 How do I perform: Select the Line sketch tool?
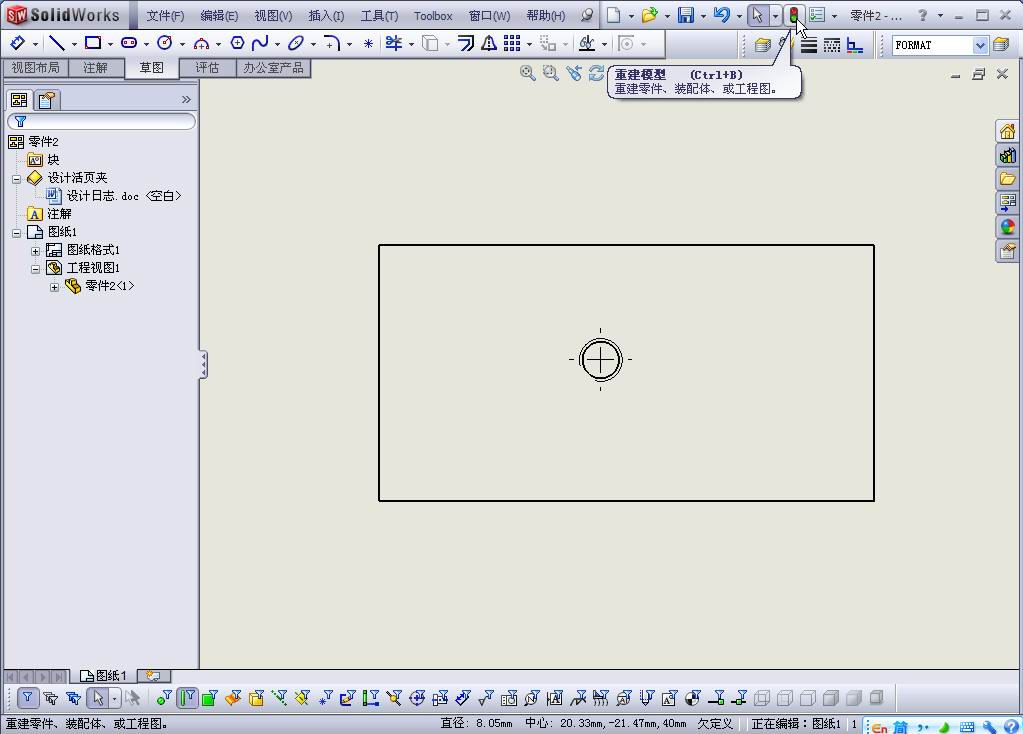point(57,43)
